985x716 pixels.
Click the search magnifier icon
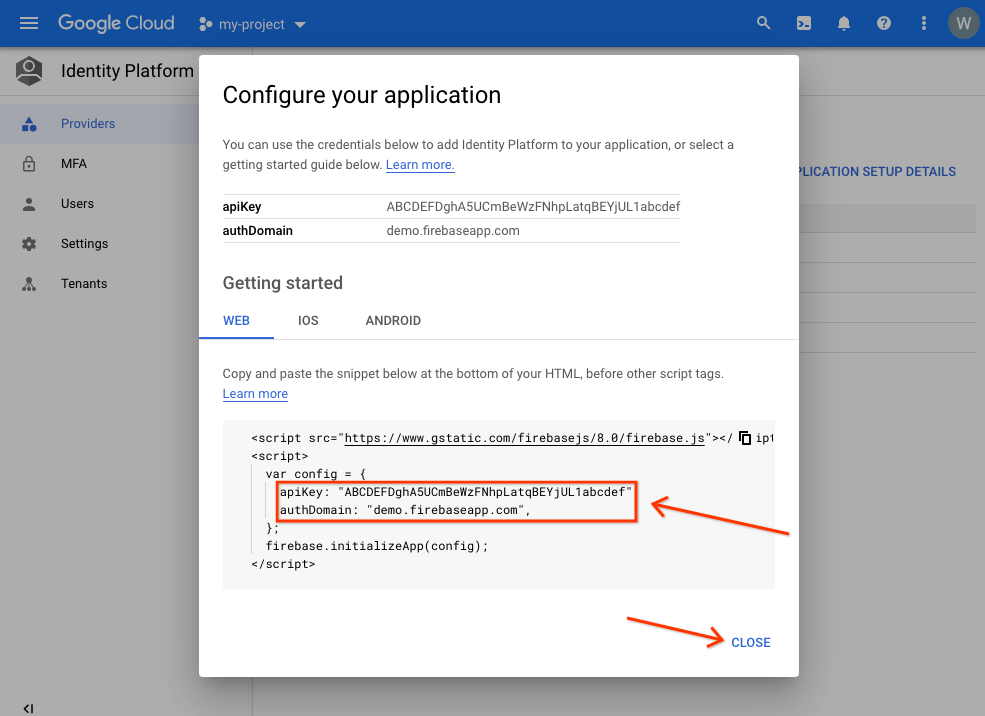[764, 23]
